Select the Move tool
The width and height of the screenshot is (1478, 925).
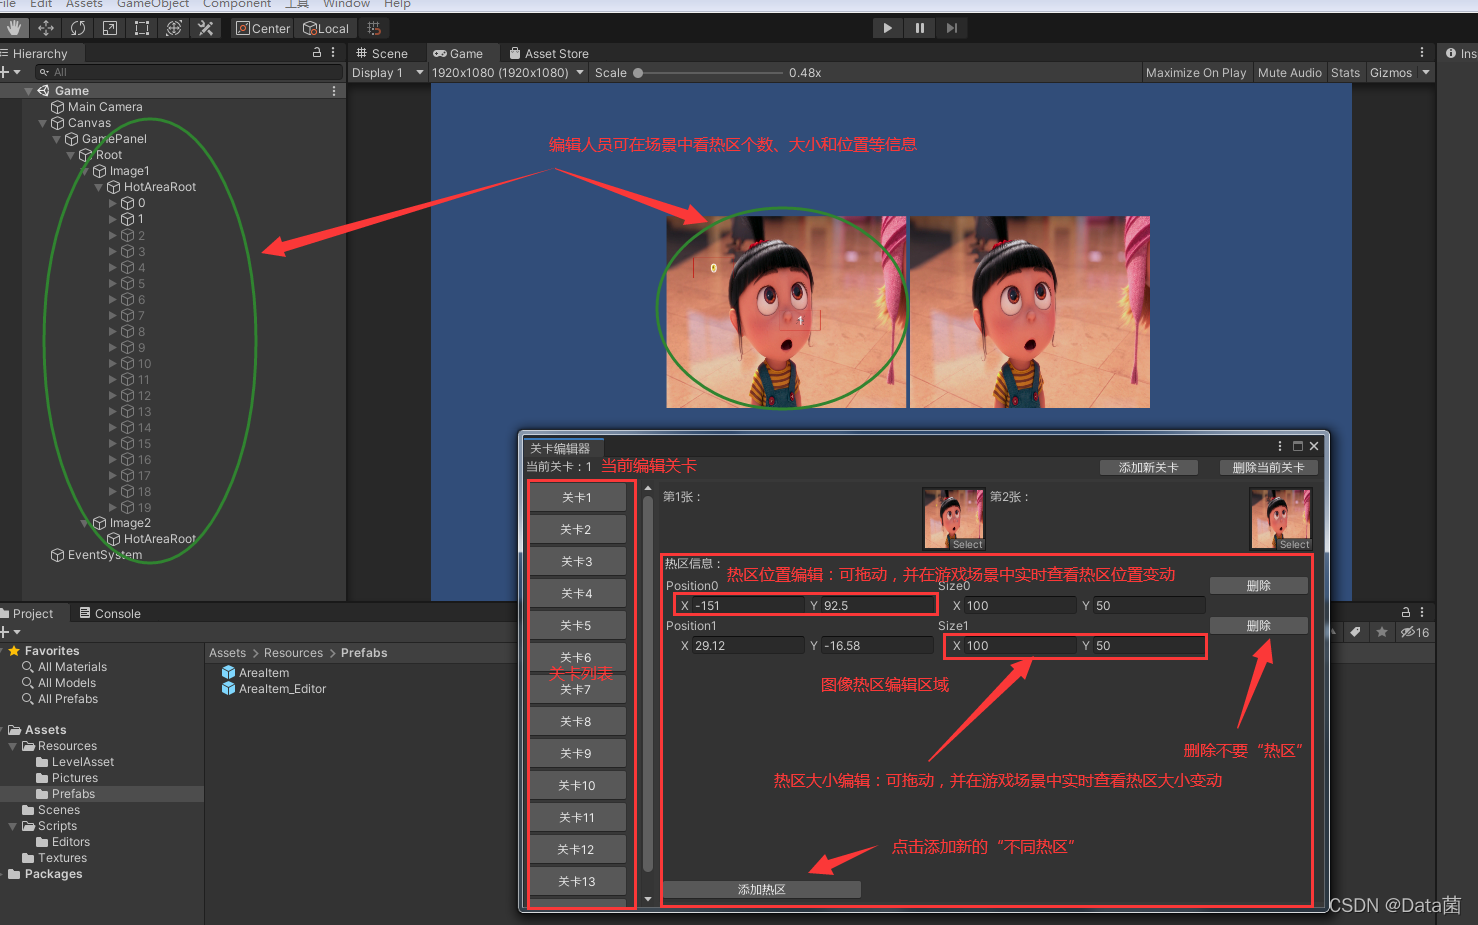(x=46, y=28)
